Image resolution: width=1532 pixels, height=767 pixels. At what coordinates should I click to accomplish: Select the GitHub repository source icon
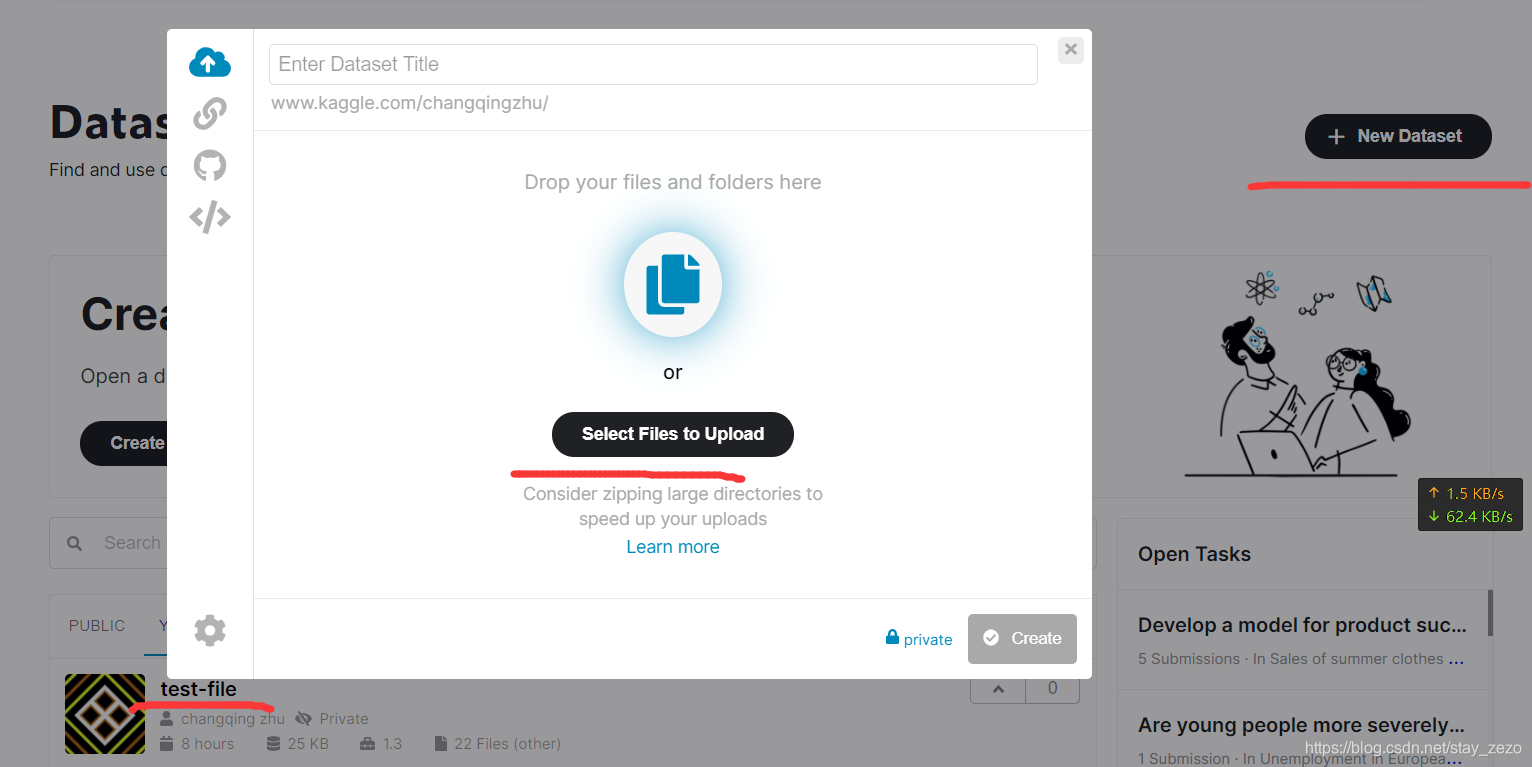(x=210, y=165)
